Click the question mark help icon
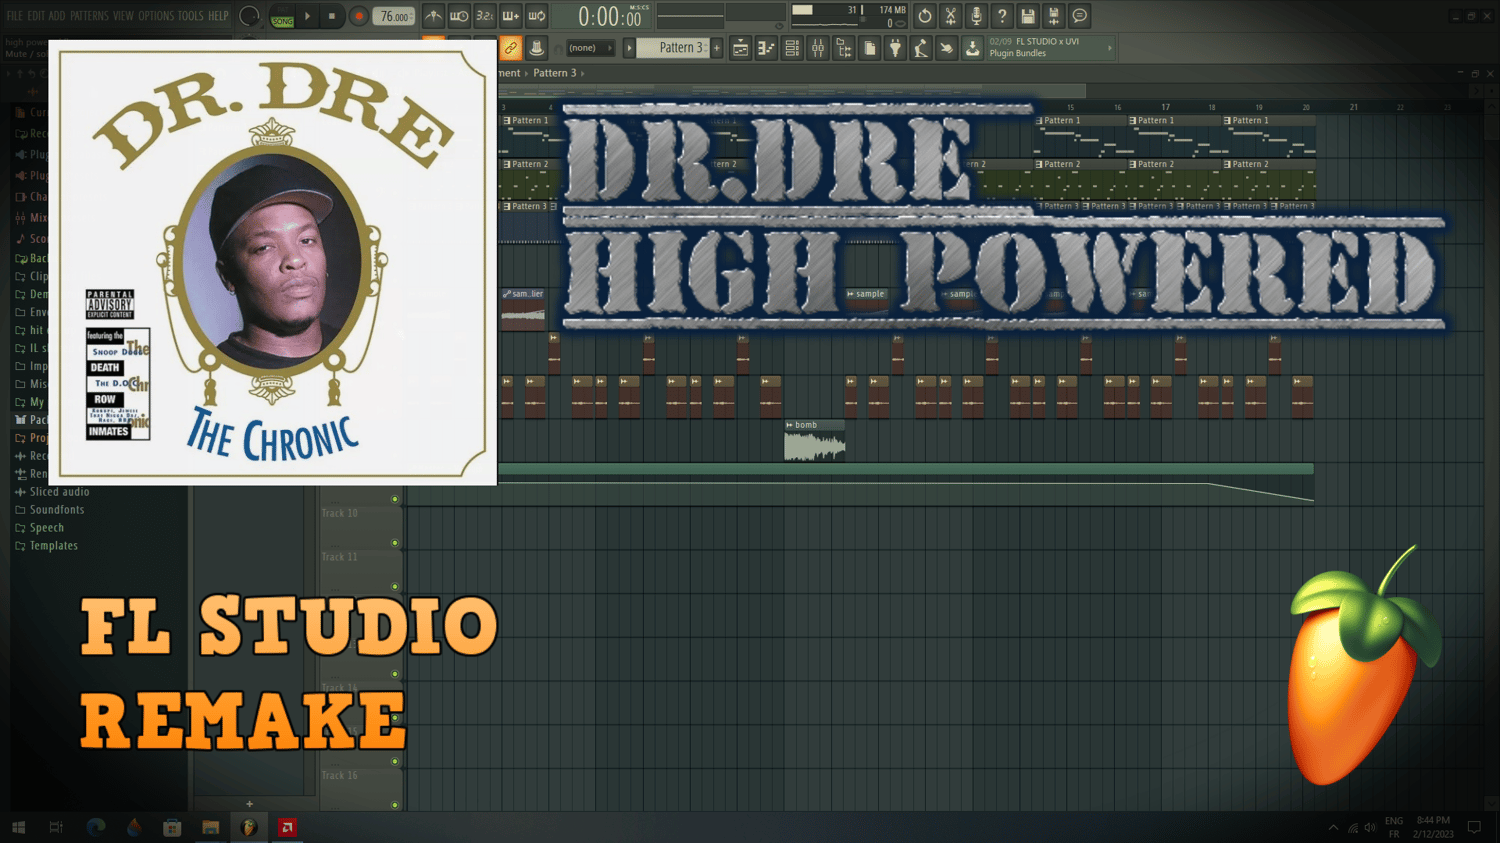Screen dimensions: 1500x843 [x=1002, y=16]
